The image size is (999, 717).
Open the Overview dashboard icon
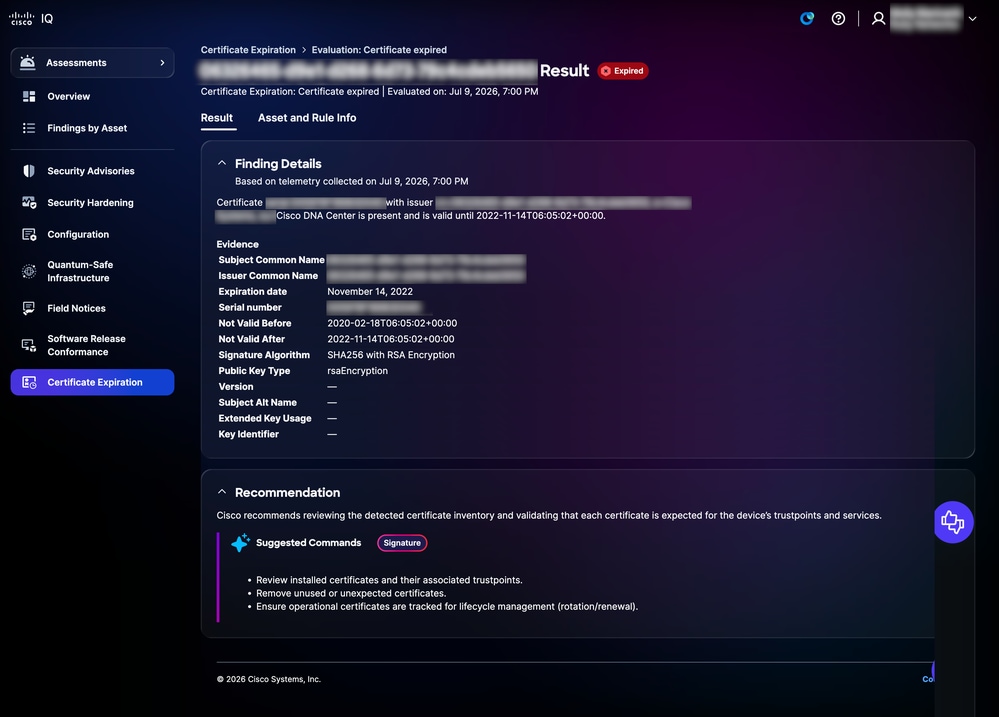tap(29, 96)
